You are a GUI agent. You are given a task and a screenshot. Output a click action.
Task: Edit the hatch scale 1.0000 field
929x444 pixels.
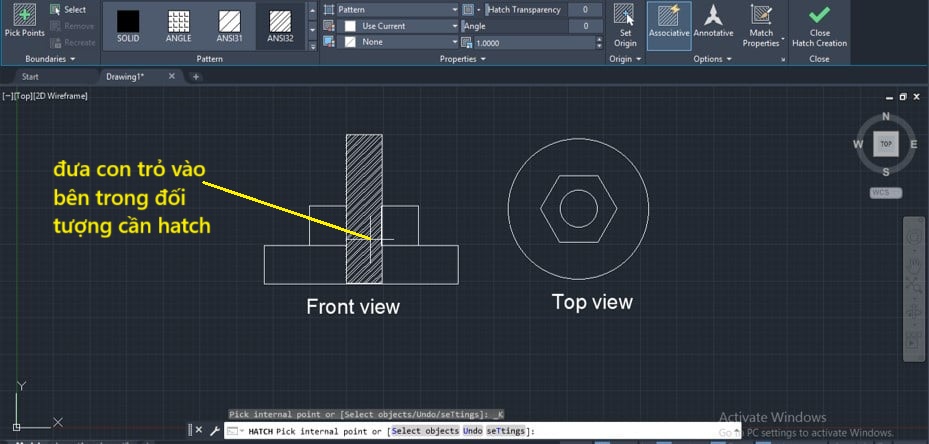(534, 43)
